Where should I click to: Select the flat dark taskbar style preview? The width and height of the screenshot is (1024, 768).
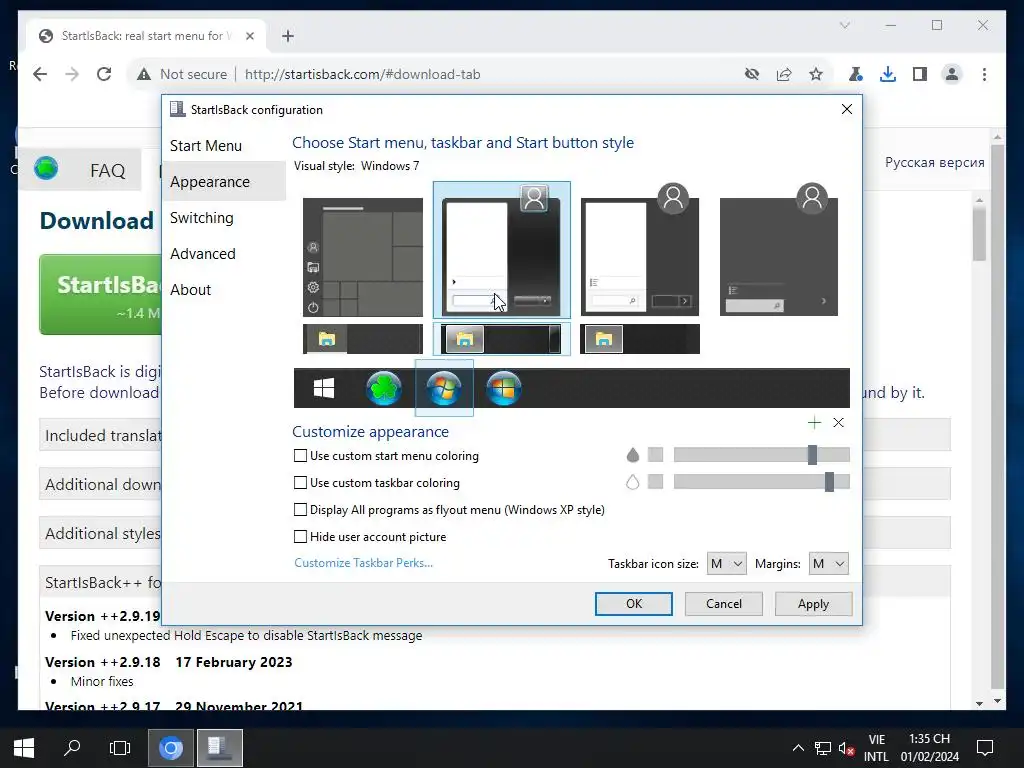tap(363, 339)
